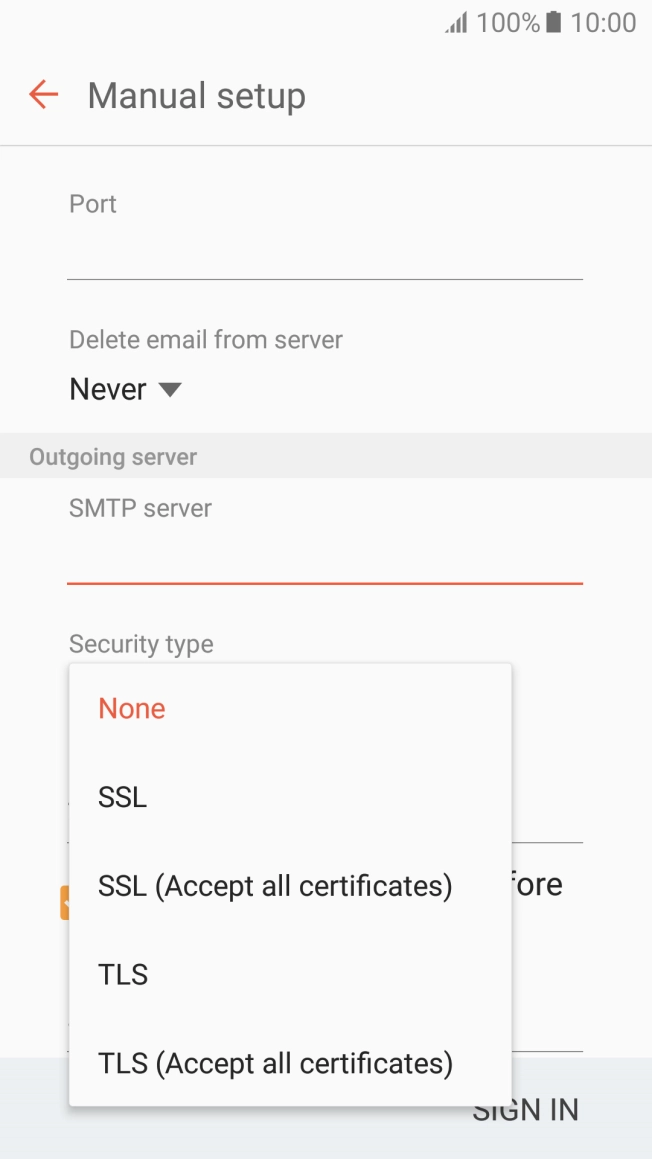652x1159 pixels.
Task: Toggle the orange checkbox behind the dropdown
Action: (x=64, y=902)
